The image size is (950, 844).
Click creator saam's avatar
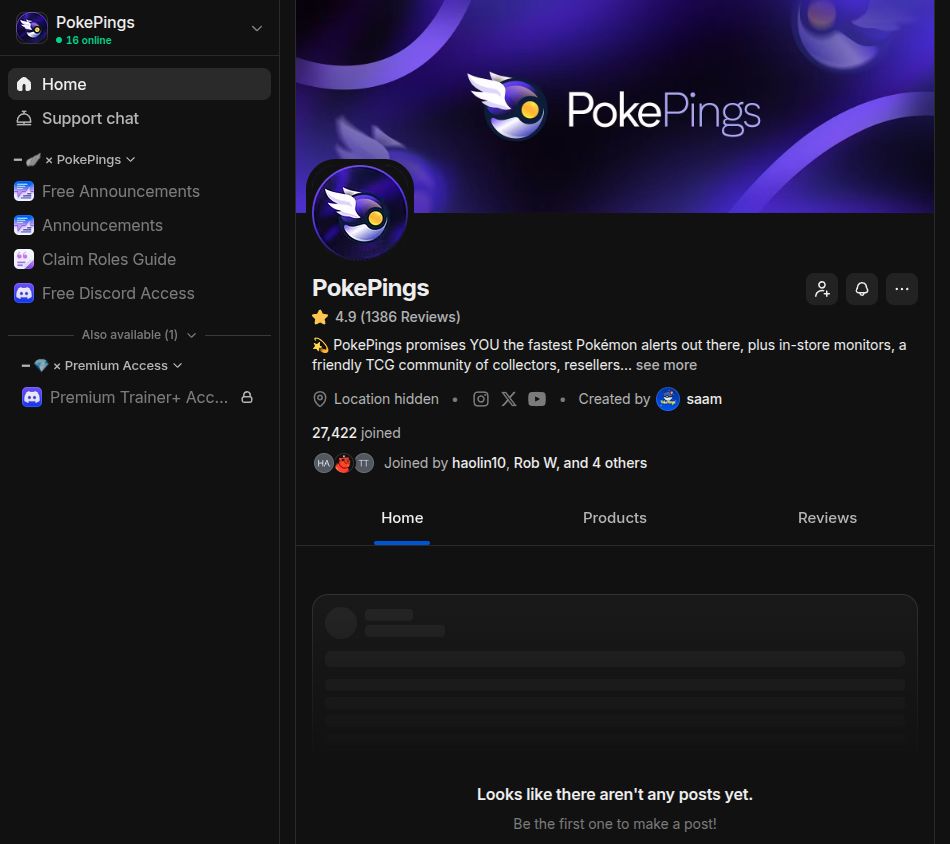click(668, 399)
